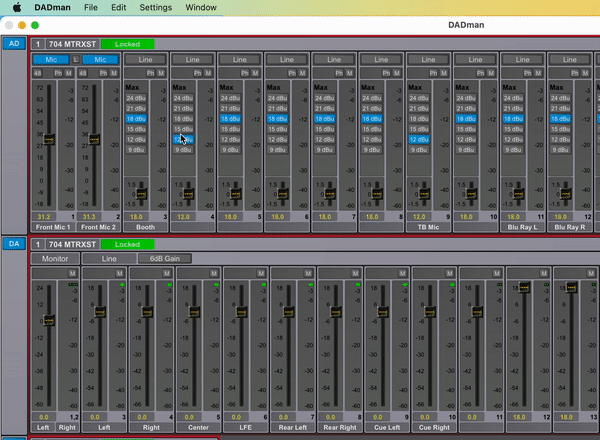Toggle Mic mode on AD channel 2
The height and width of the screenshot is (440, 600).
(x=101, y=59)
